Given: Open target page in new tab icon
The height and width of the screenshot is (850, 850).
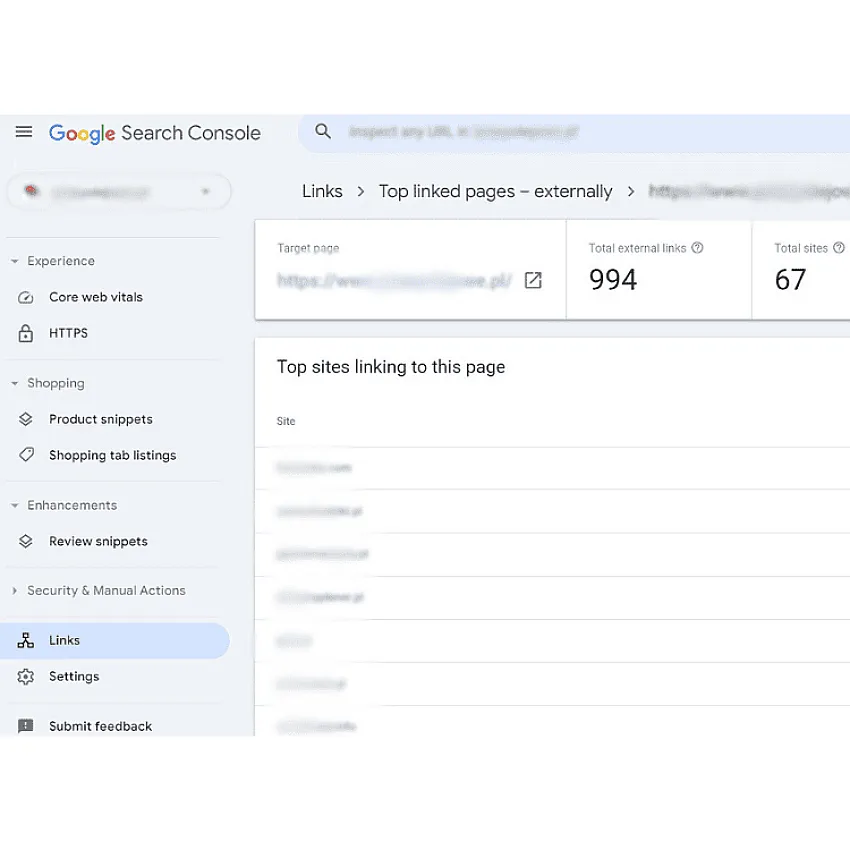Looking at the screenshot, I should pos(533,281).
